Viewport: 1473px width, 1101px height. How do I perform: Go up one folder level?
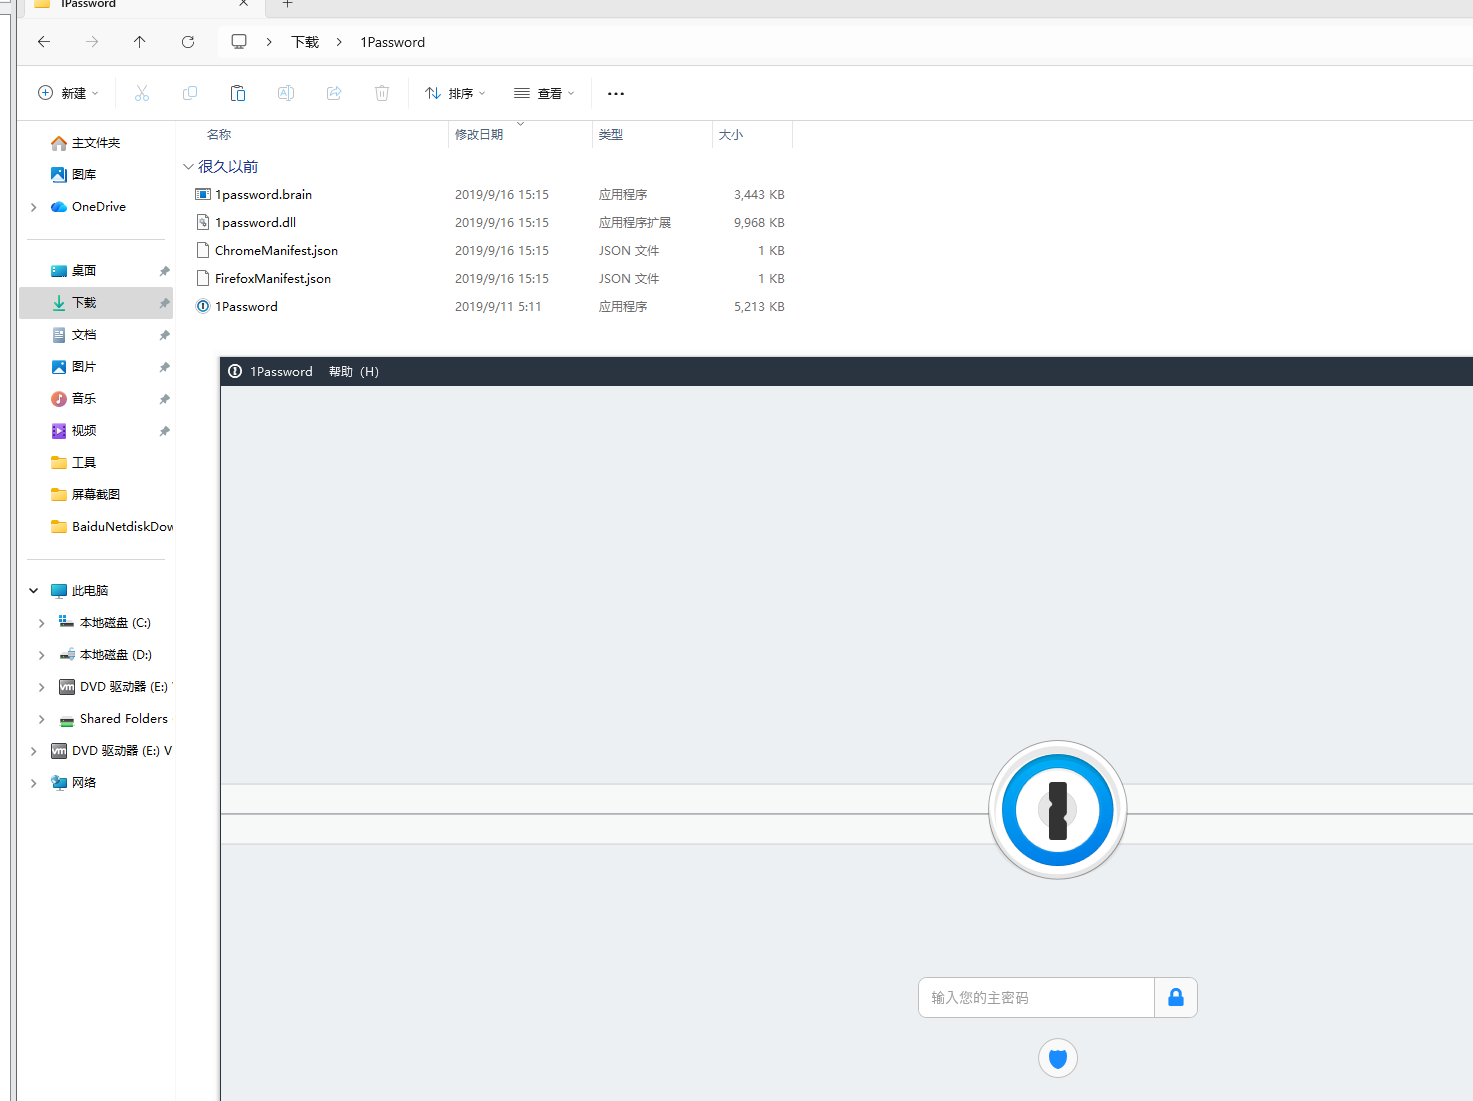pos(140,42)
